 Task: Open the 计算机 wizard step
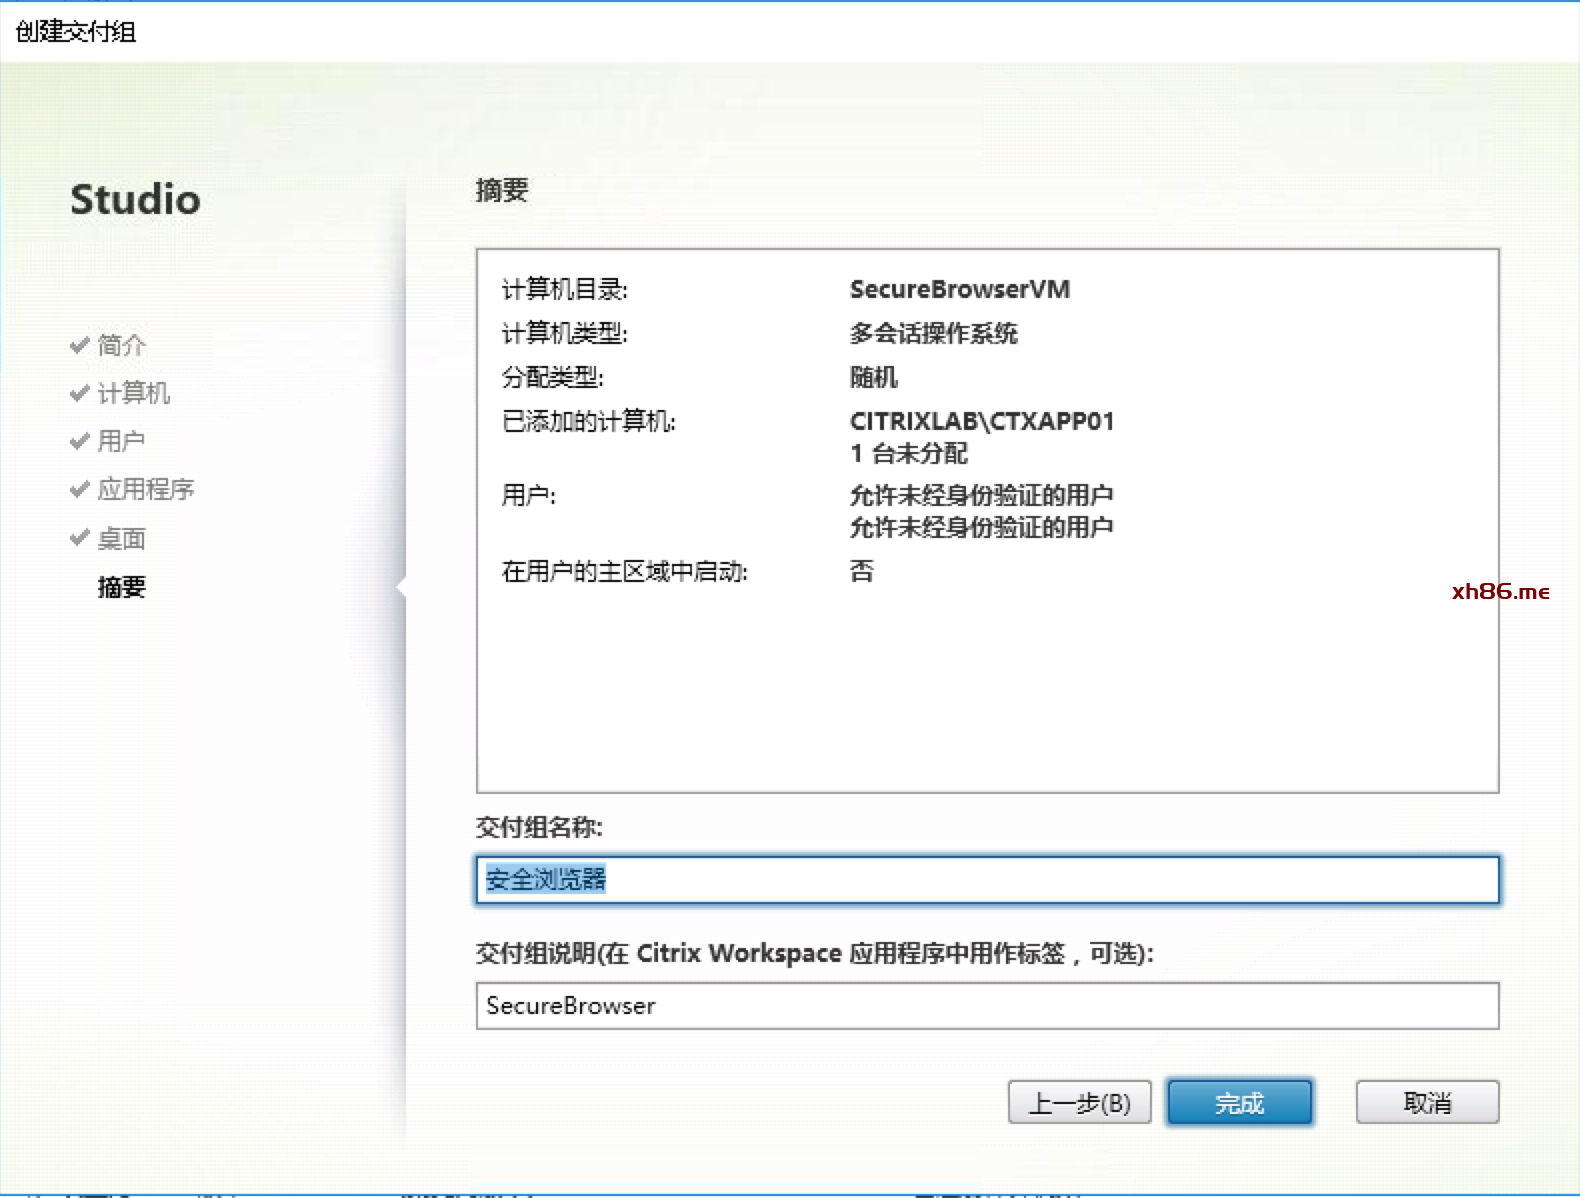coord(133,393)
